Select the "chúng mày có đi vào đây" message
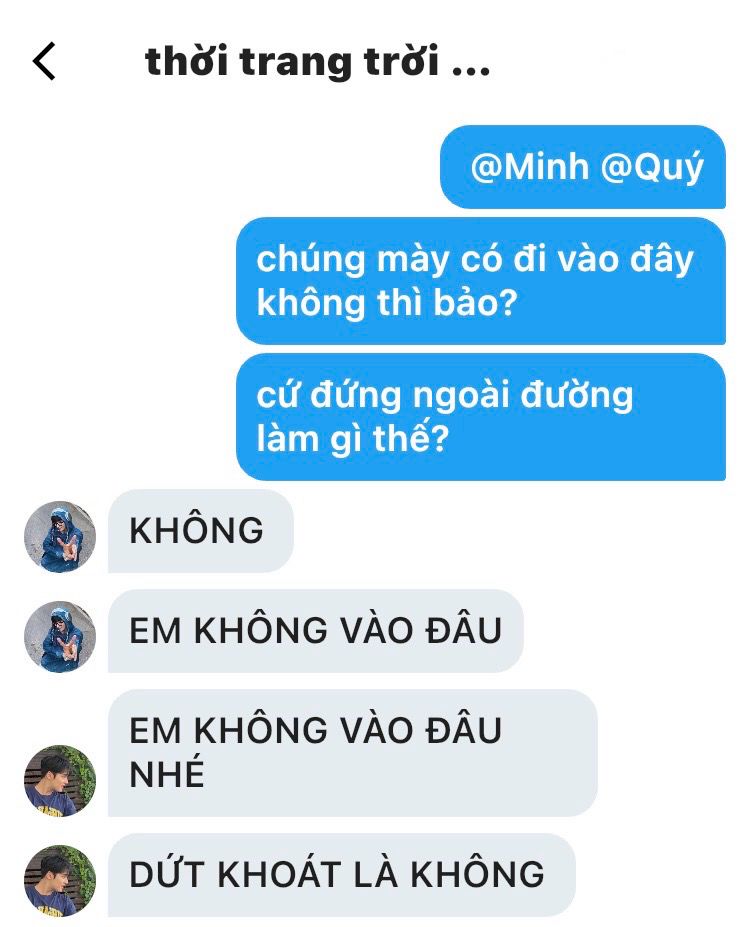749x927 pixels. 481,281
